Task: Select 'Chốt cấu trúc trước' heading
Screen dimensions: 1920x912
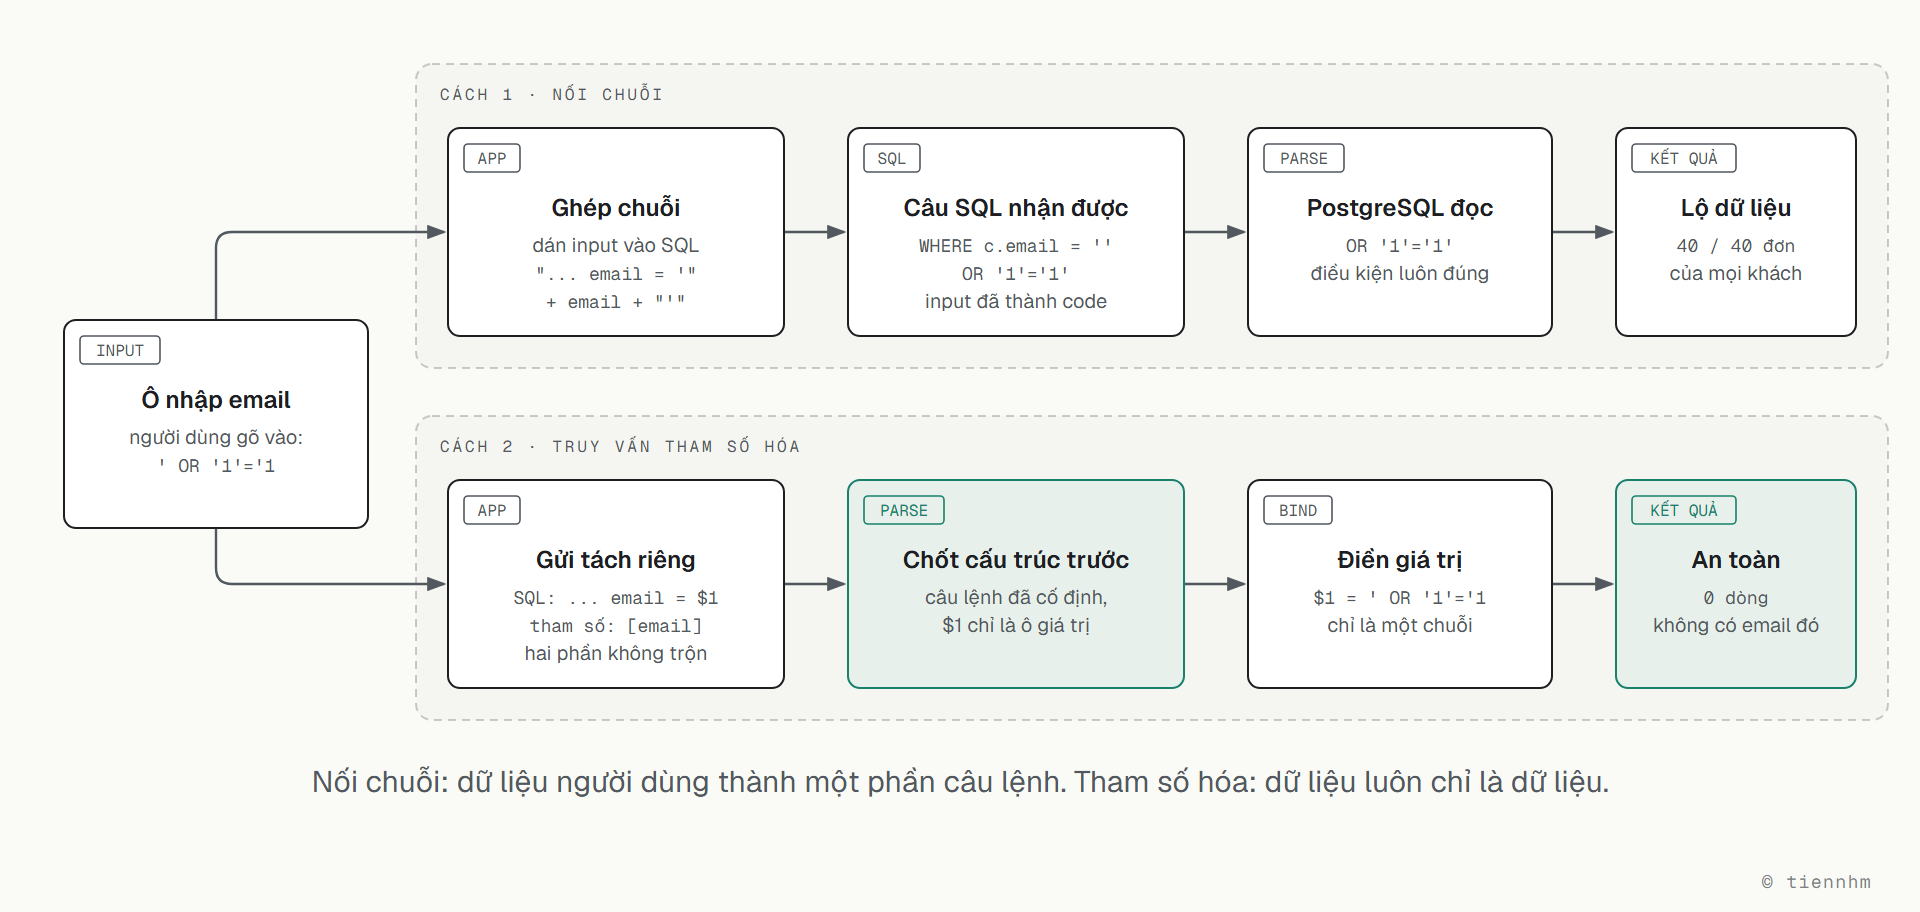Action: coord(1016,560)
